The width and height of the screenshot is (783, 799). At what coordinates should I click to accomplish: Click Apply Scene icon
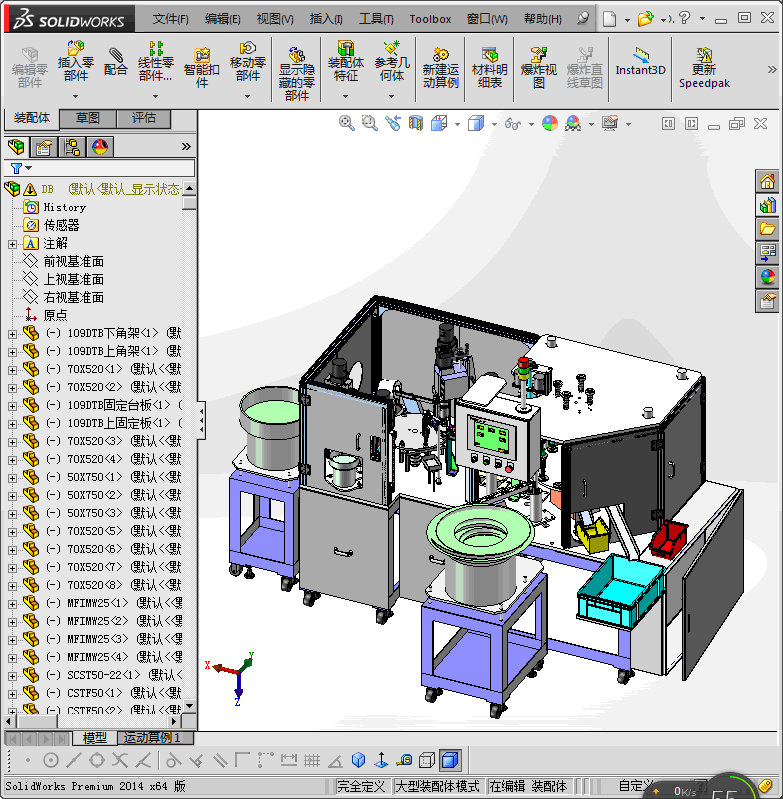coord(573,123)
